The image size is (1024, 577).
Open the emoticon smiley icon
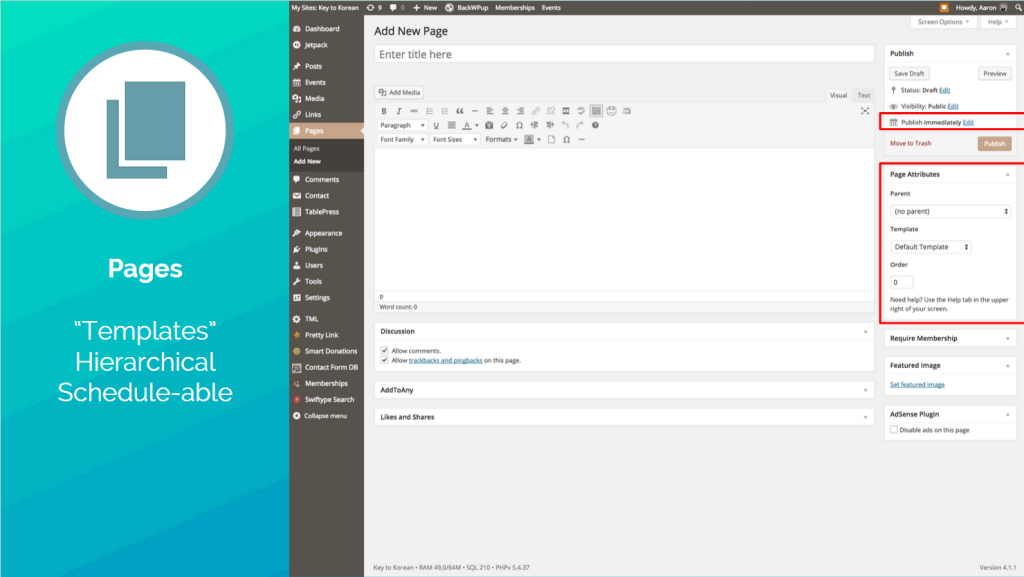[611, 111]
